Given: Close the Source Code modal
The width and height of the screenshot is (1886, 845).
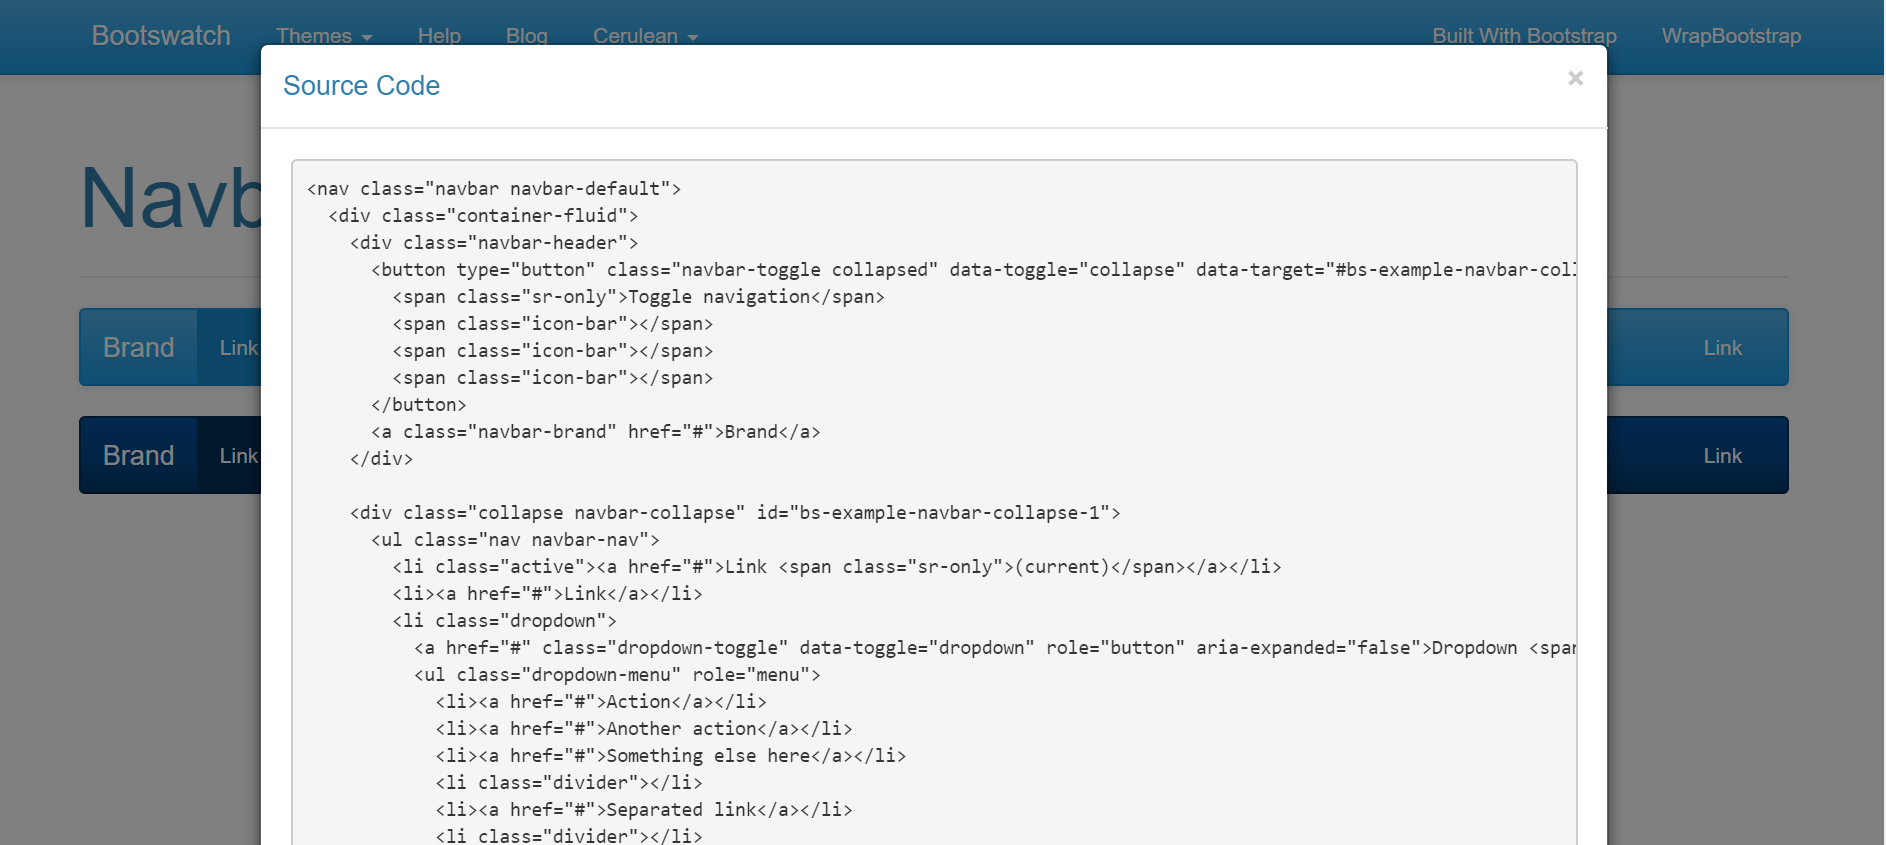Looking at the screenshot, I should 1575,78.
